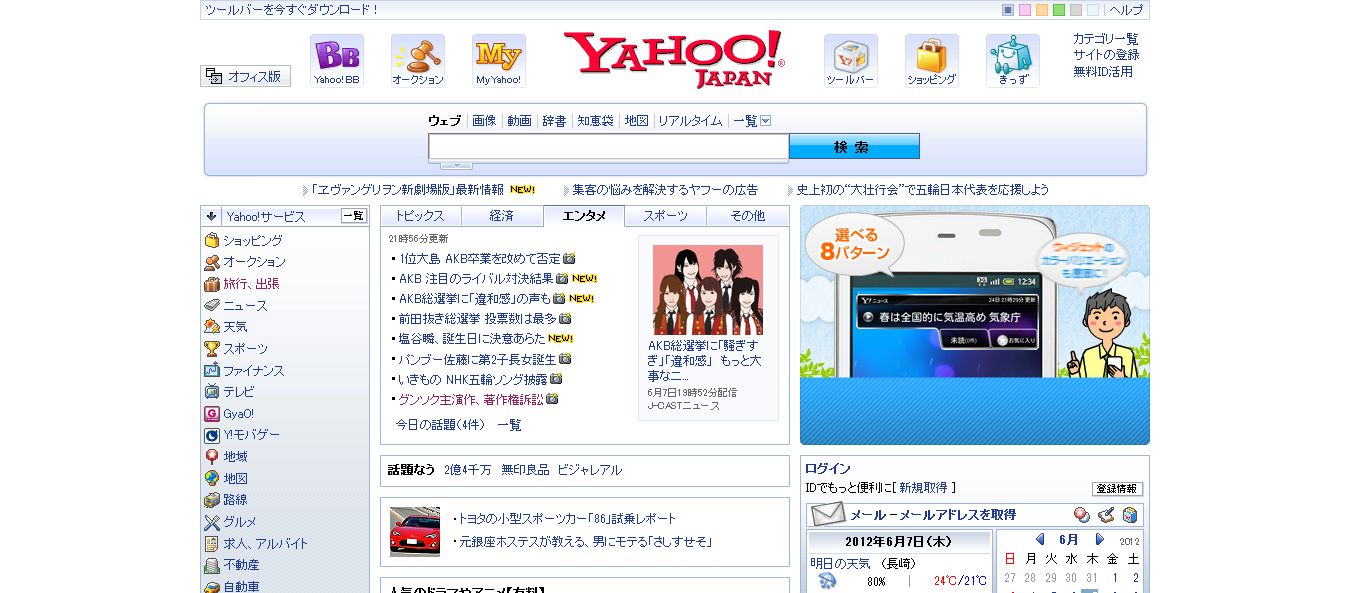Screen dimensions: 1349x593
Task: Click the red star badge icon in mail bar
Action: tap(1082, 515)
